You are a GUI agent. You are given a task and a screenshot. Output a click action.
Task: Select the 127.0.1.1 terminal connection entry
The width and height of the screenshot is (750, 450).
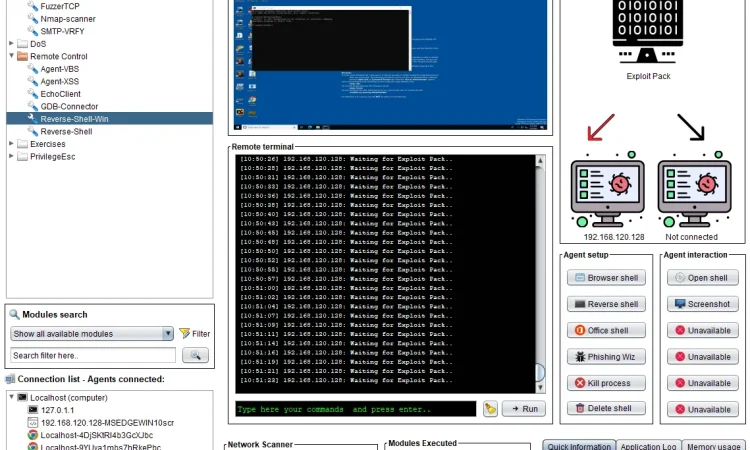(x=59, y=410)
